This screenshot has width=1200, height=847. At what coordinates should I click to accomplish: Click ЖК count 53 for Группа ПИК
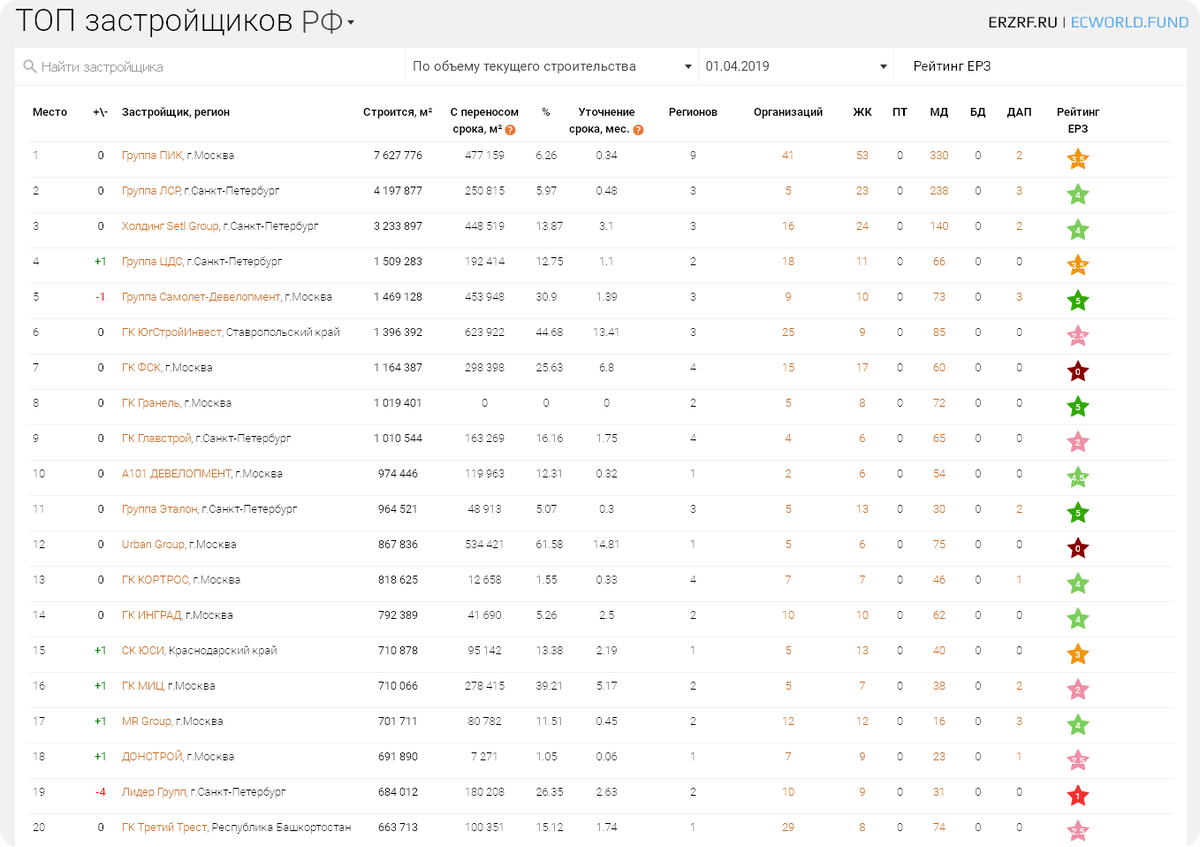[862, 155]
